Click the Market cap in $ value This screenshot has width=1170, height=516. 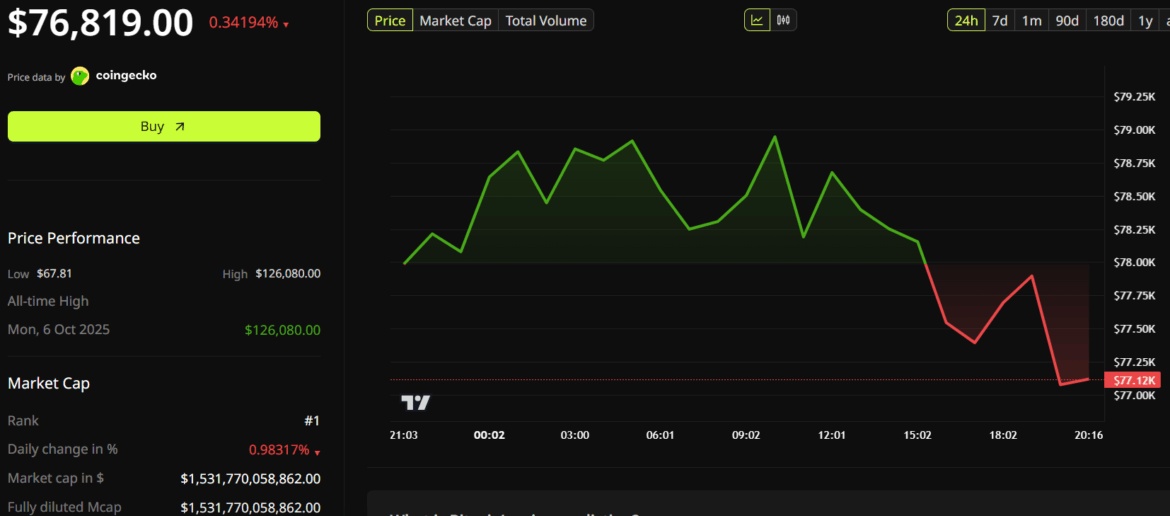[251, 478]
